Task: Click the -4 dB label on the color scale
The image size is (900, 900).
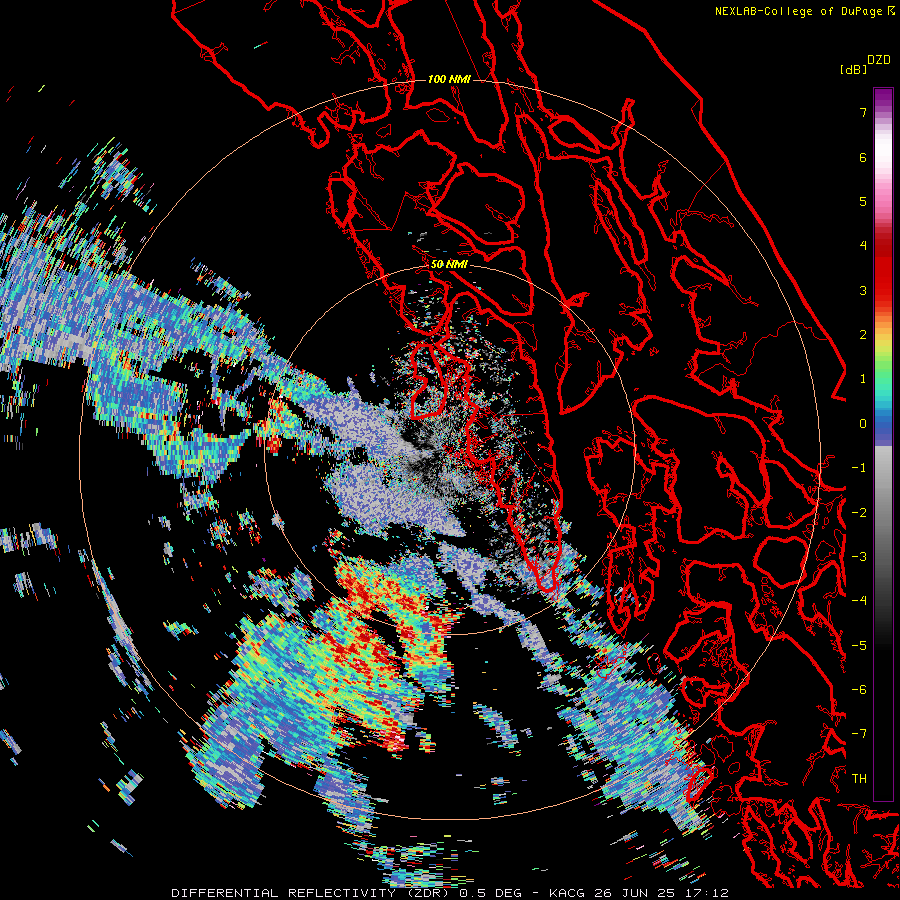Action: point(859,601)
